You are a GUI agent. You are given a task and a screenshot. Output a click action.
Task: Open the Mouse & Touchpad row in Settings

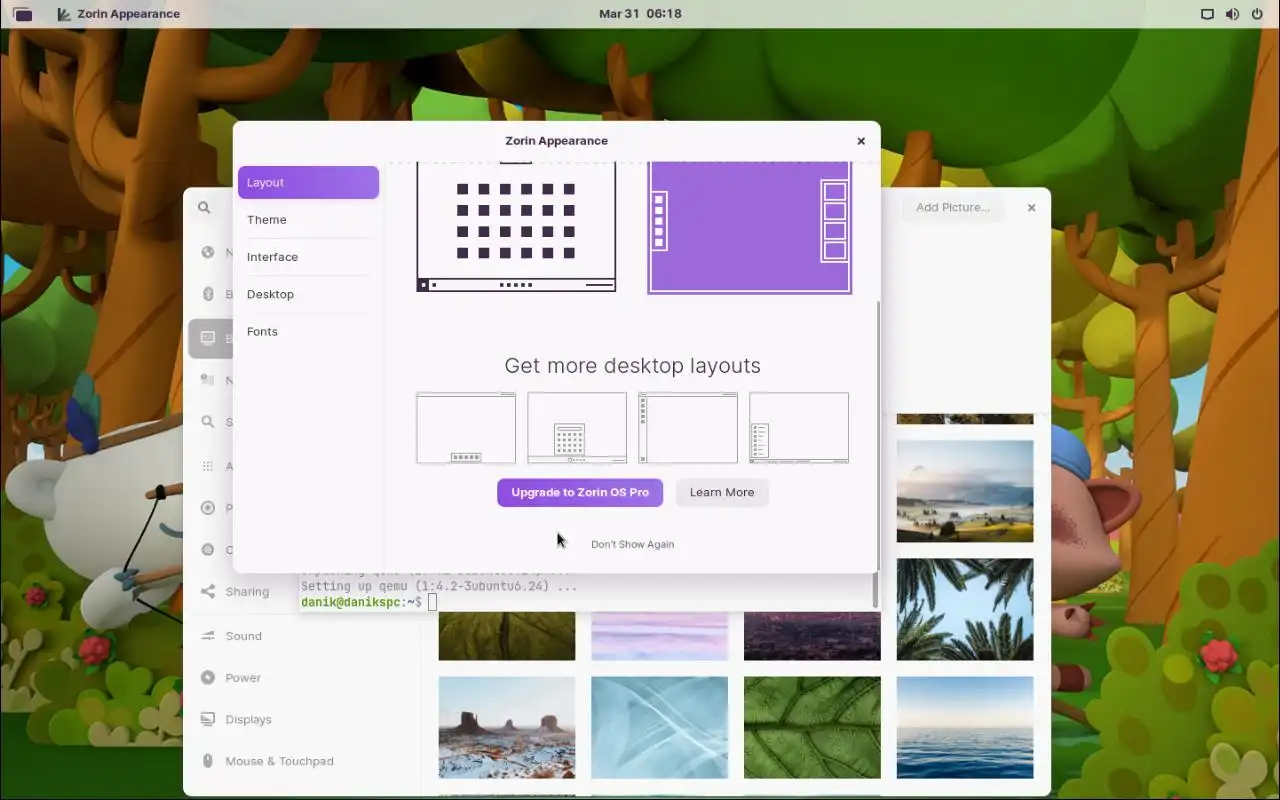pyautogui.click(x=302, y=761)
